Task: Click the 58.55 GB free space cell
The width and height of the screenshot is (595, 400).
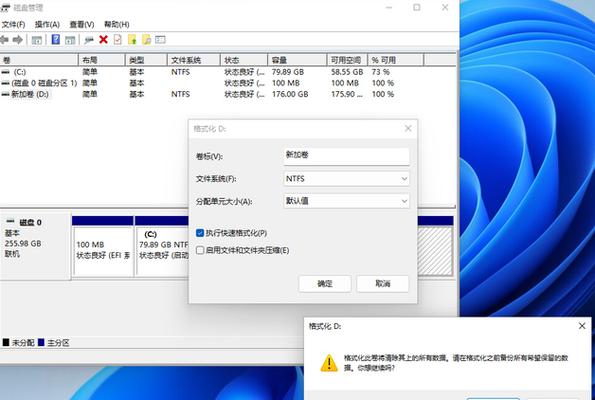Action: coord(347,72)
